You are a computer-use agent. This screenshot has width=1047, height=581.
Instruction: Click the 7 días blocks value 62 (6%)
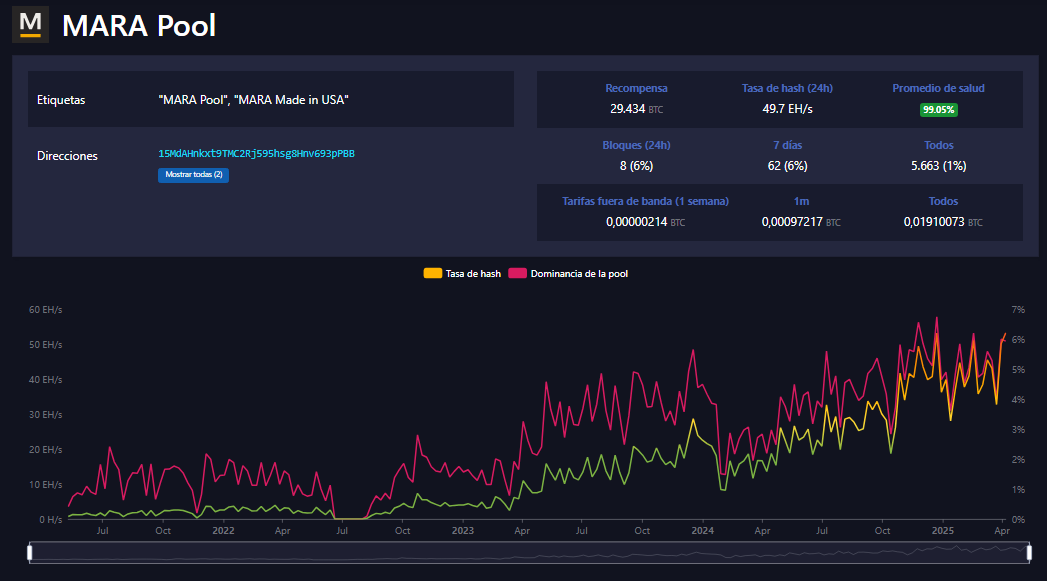pos(787,166)
